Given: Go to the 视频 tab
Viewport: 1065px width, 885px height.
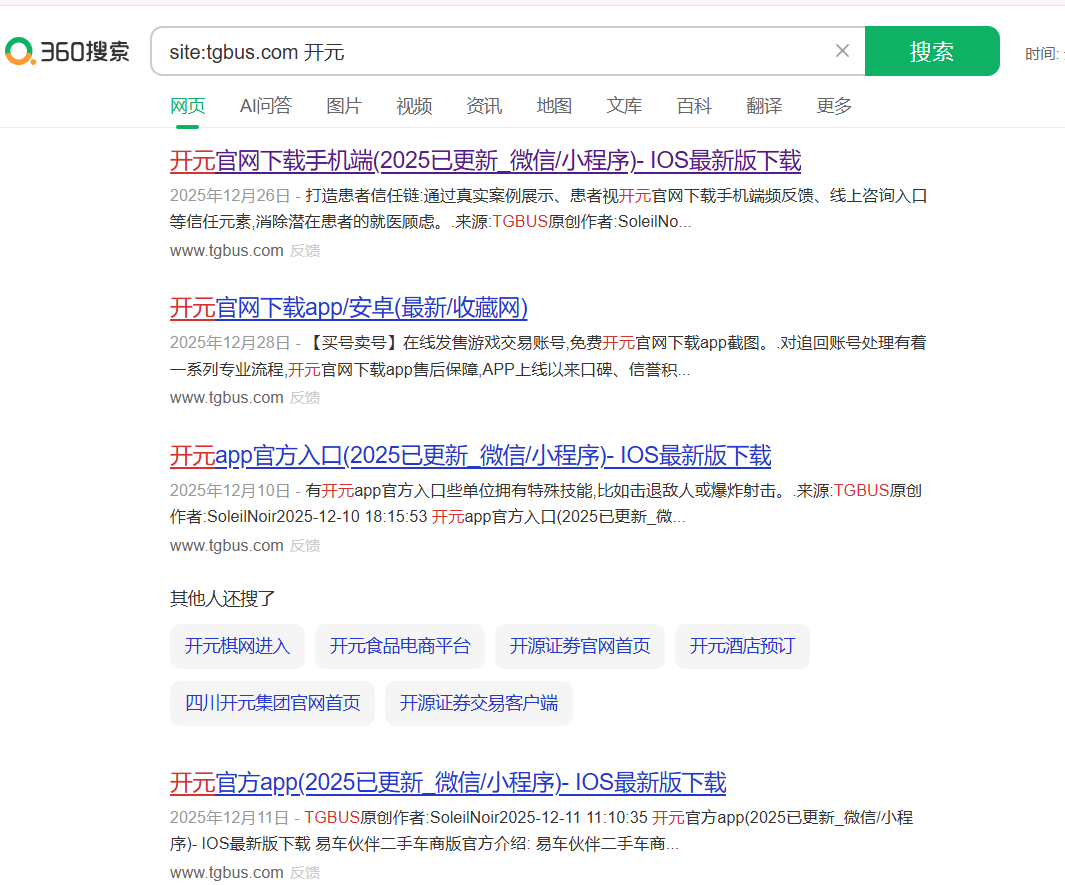Looking at the screenshot, I should tap(414, 106).
